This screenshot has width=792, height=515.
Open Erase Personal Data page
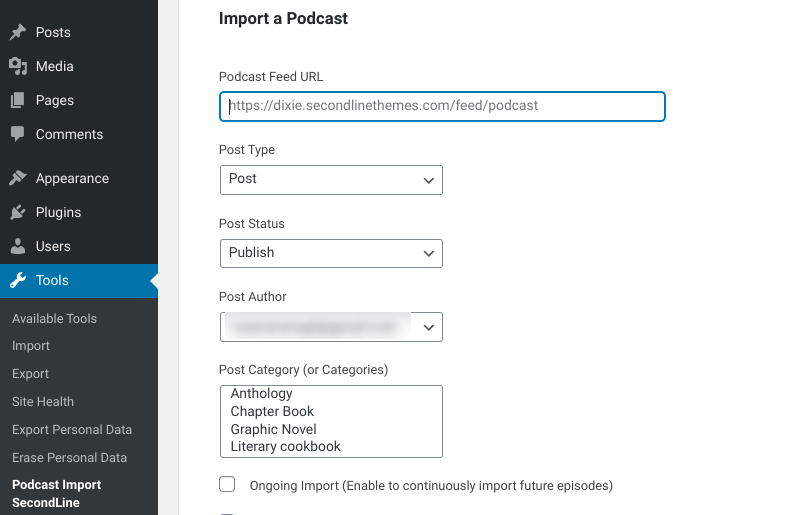tap(69, 457)
